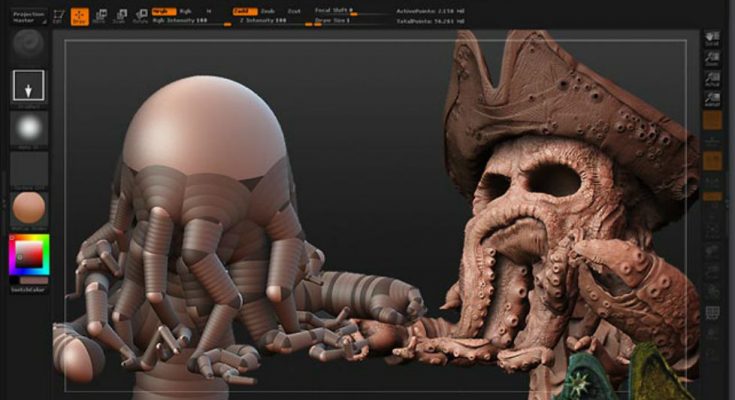Adjust the Draw Size slider

click(352, 21)
